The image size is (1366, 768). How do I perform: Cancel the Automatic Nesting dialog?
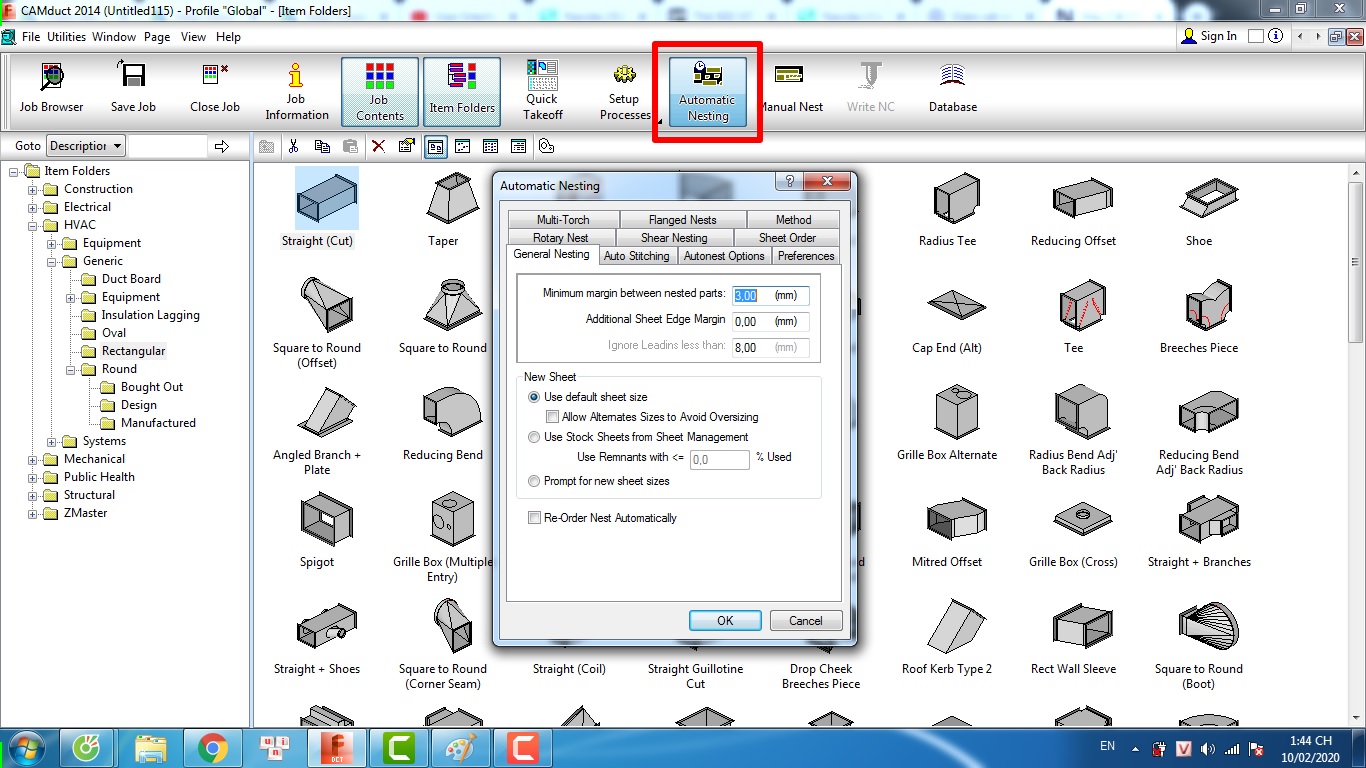806,620
